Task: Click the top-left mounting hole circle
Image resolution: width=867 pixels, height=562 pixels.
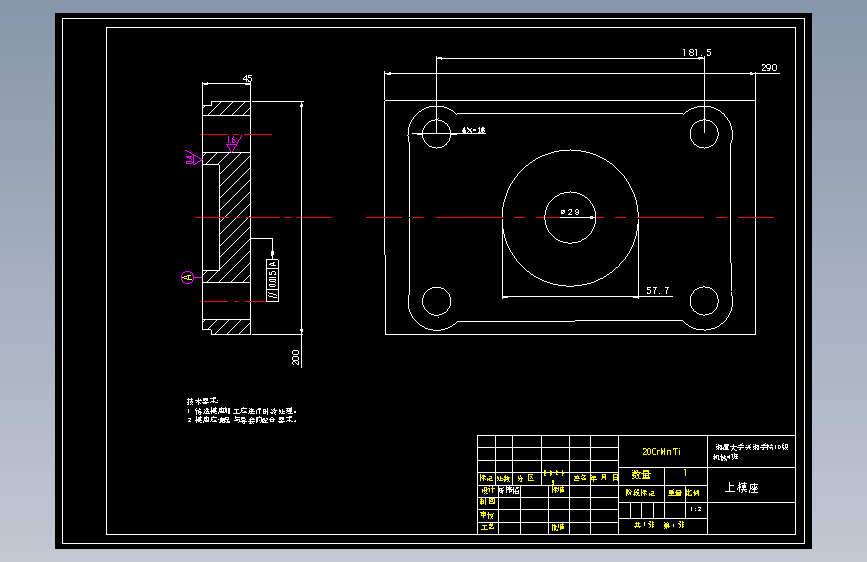Action: pyautogui.click(x=436, y=133)
